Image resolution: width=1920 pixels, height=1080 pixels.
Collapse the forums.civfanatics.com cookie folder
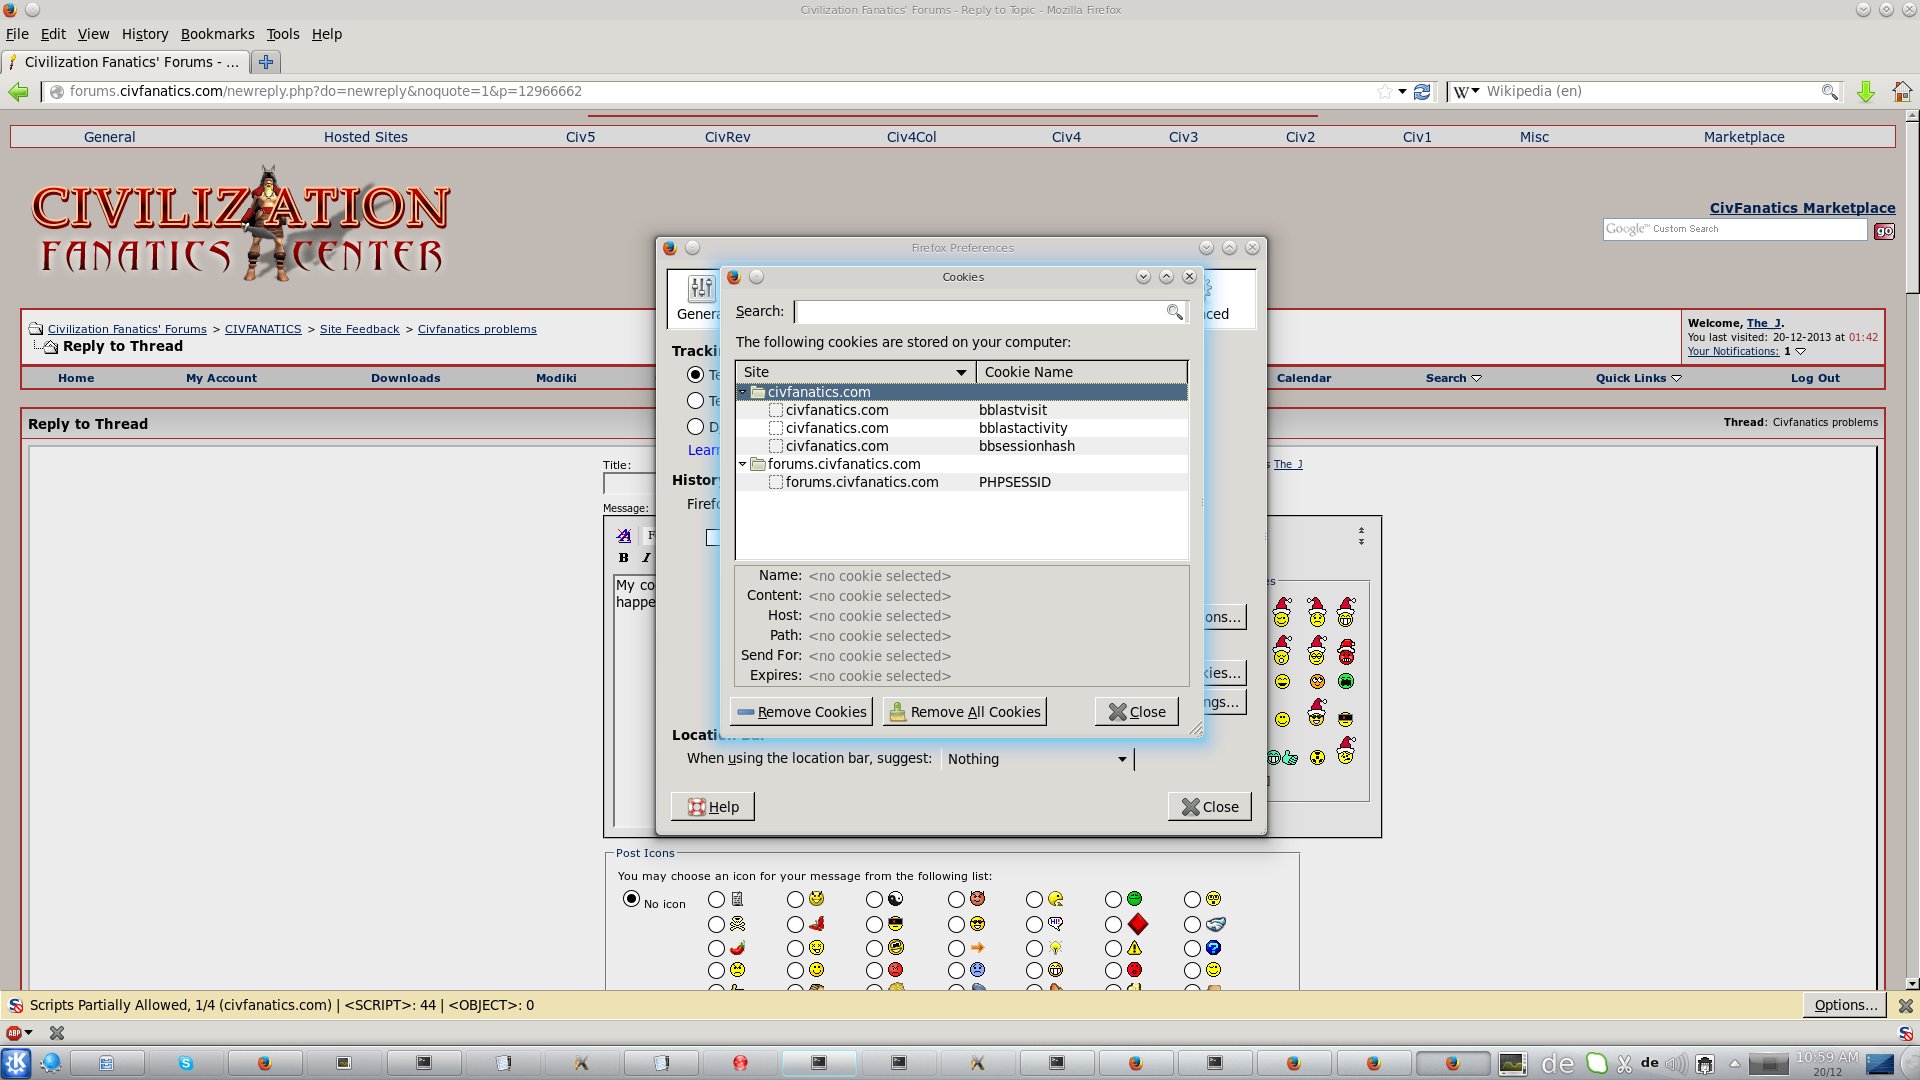[x=742, y=464]
